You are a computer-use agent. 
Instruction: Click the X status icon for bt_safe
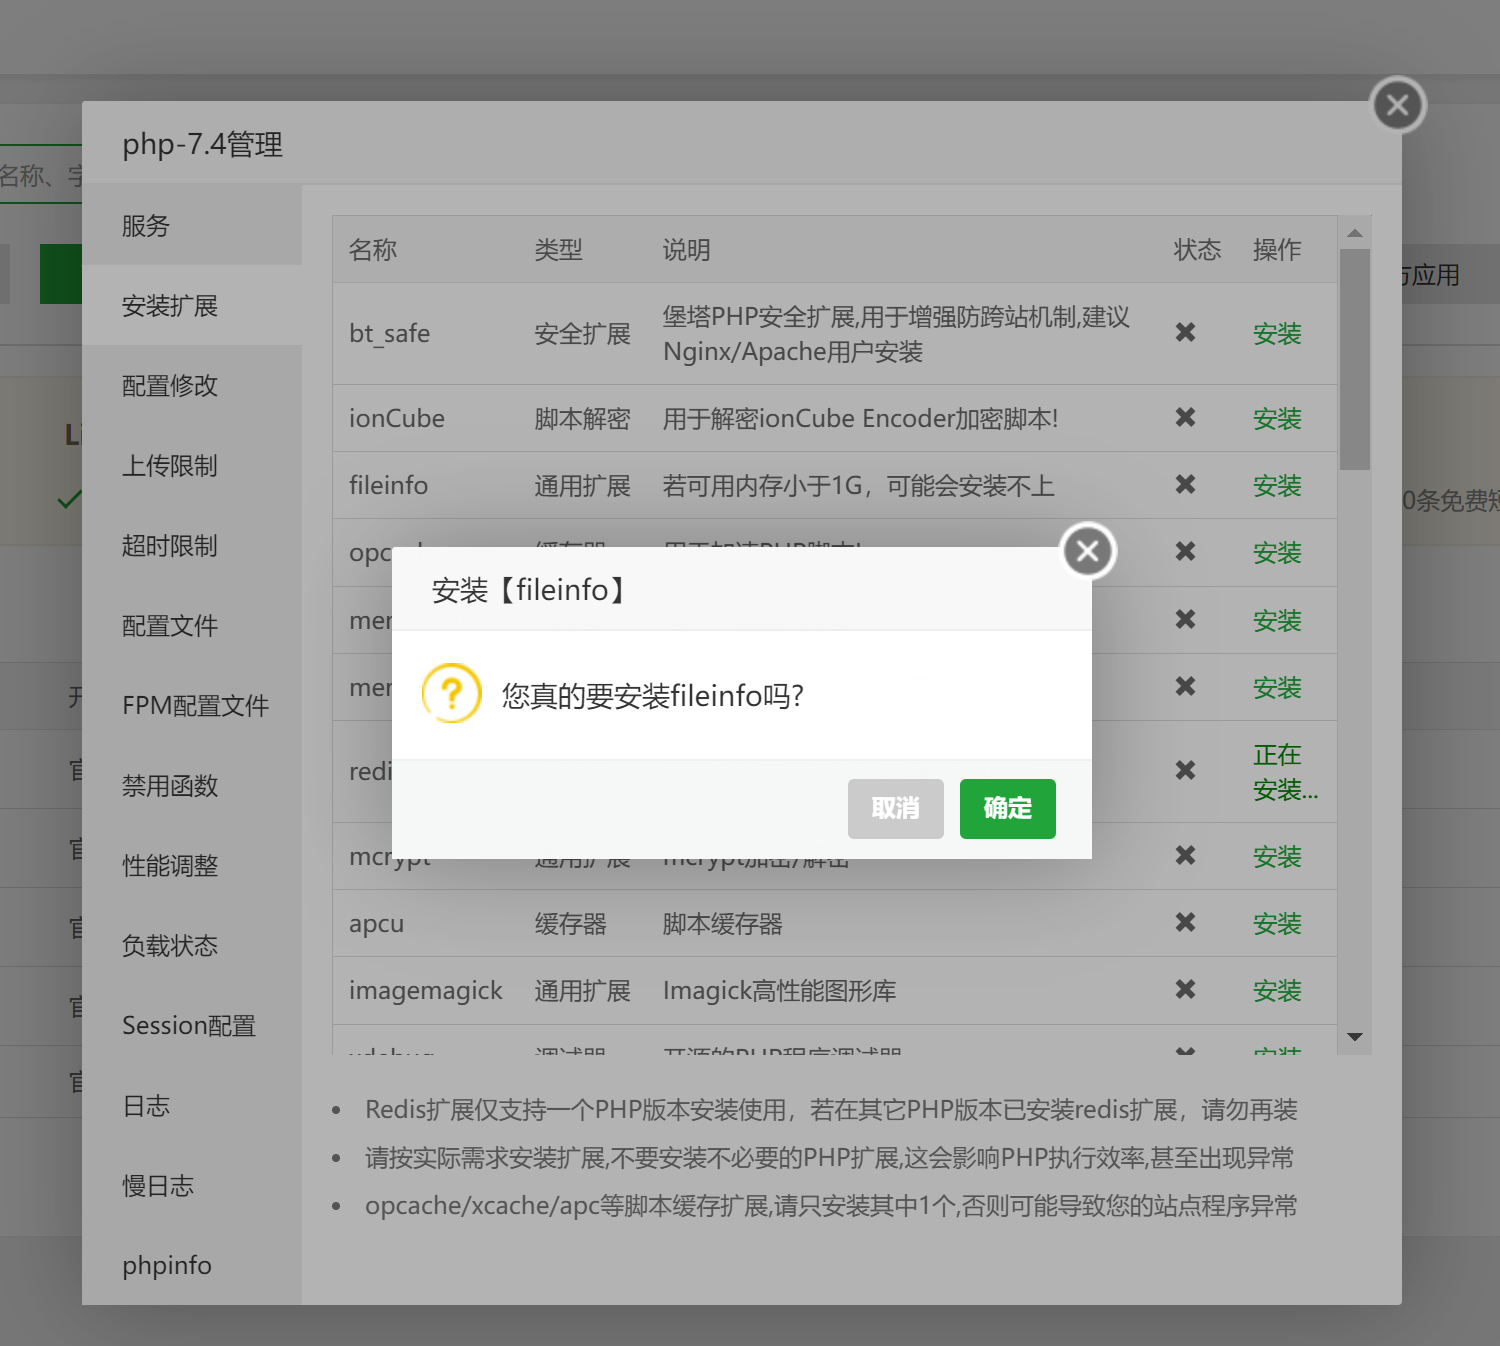(1185, 332)
